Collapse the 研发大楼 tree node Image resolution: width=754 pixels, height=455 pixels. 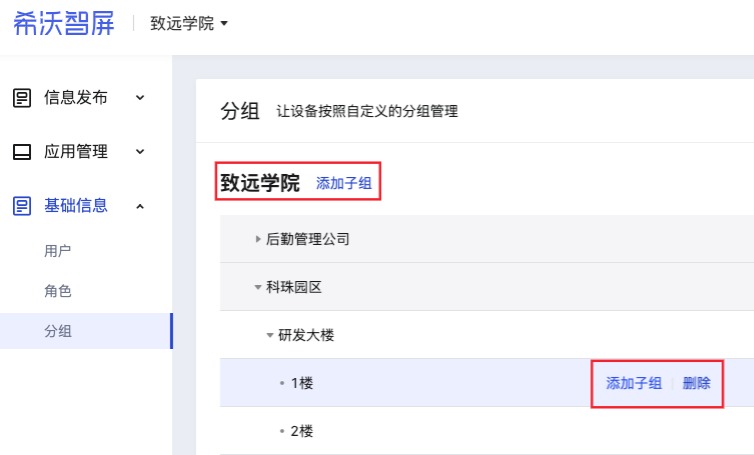270,335
